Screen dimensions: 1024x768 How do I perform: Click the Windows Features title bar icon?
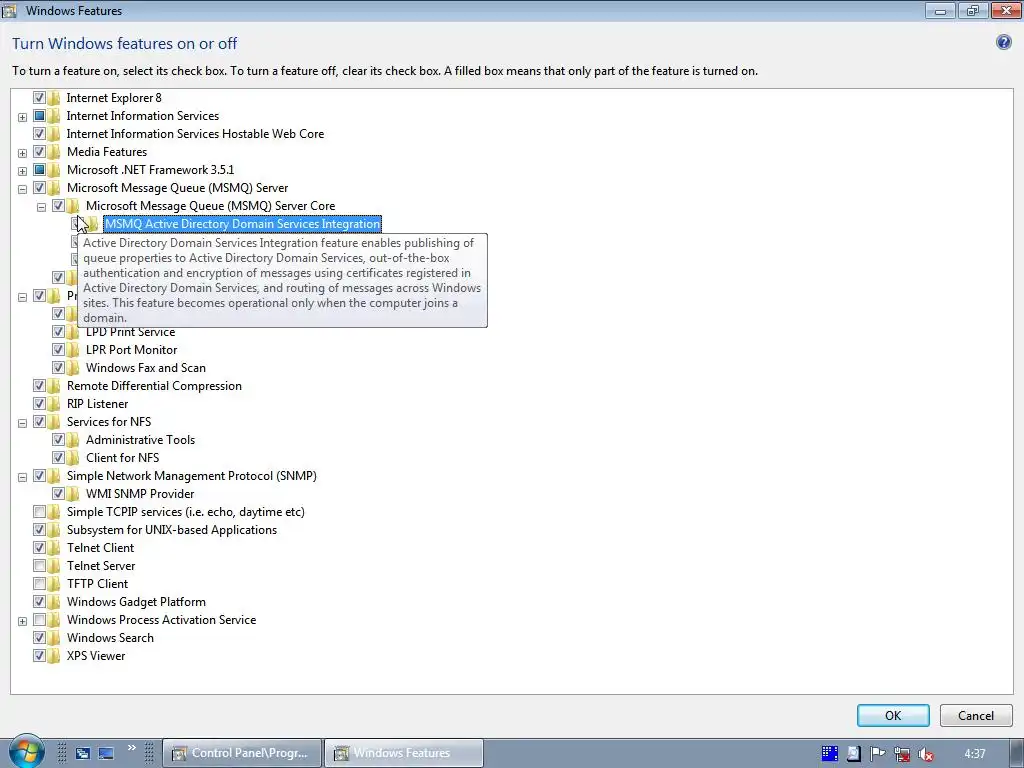pos(9,10)
